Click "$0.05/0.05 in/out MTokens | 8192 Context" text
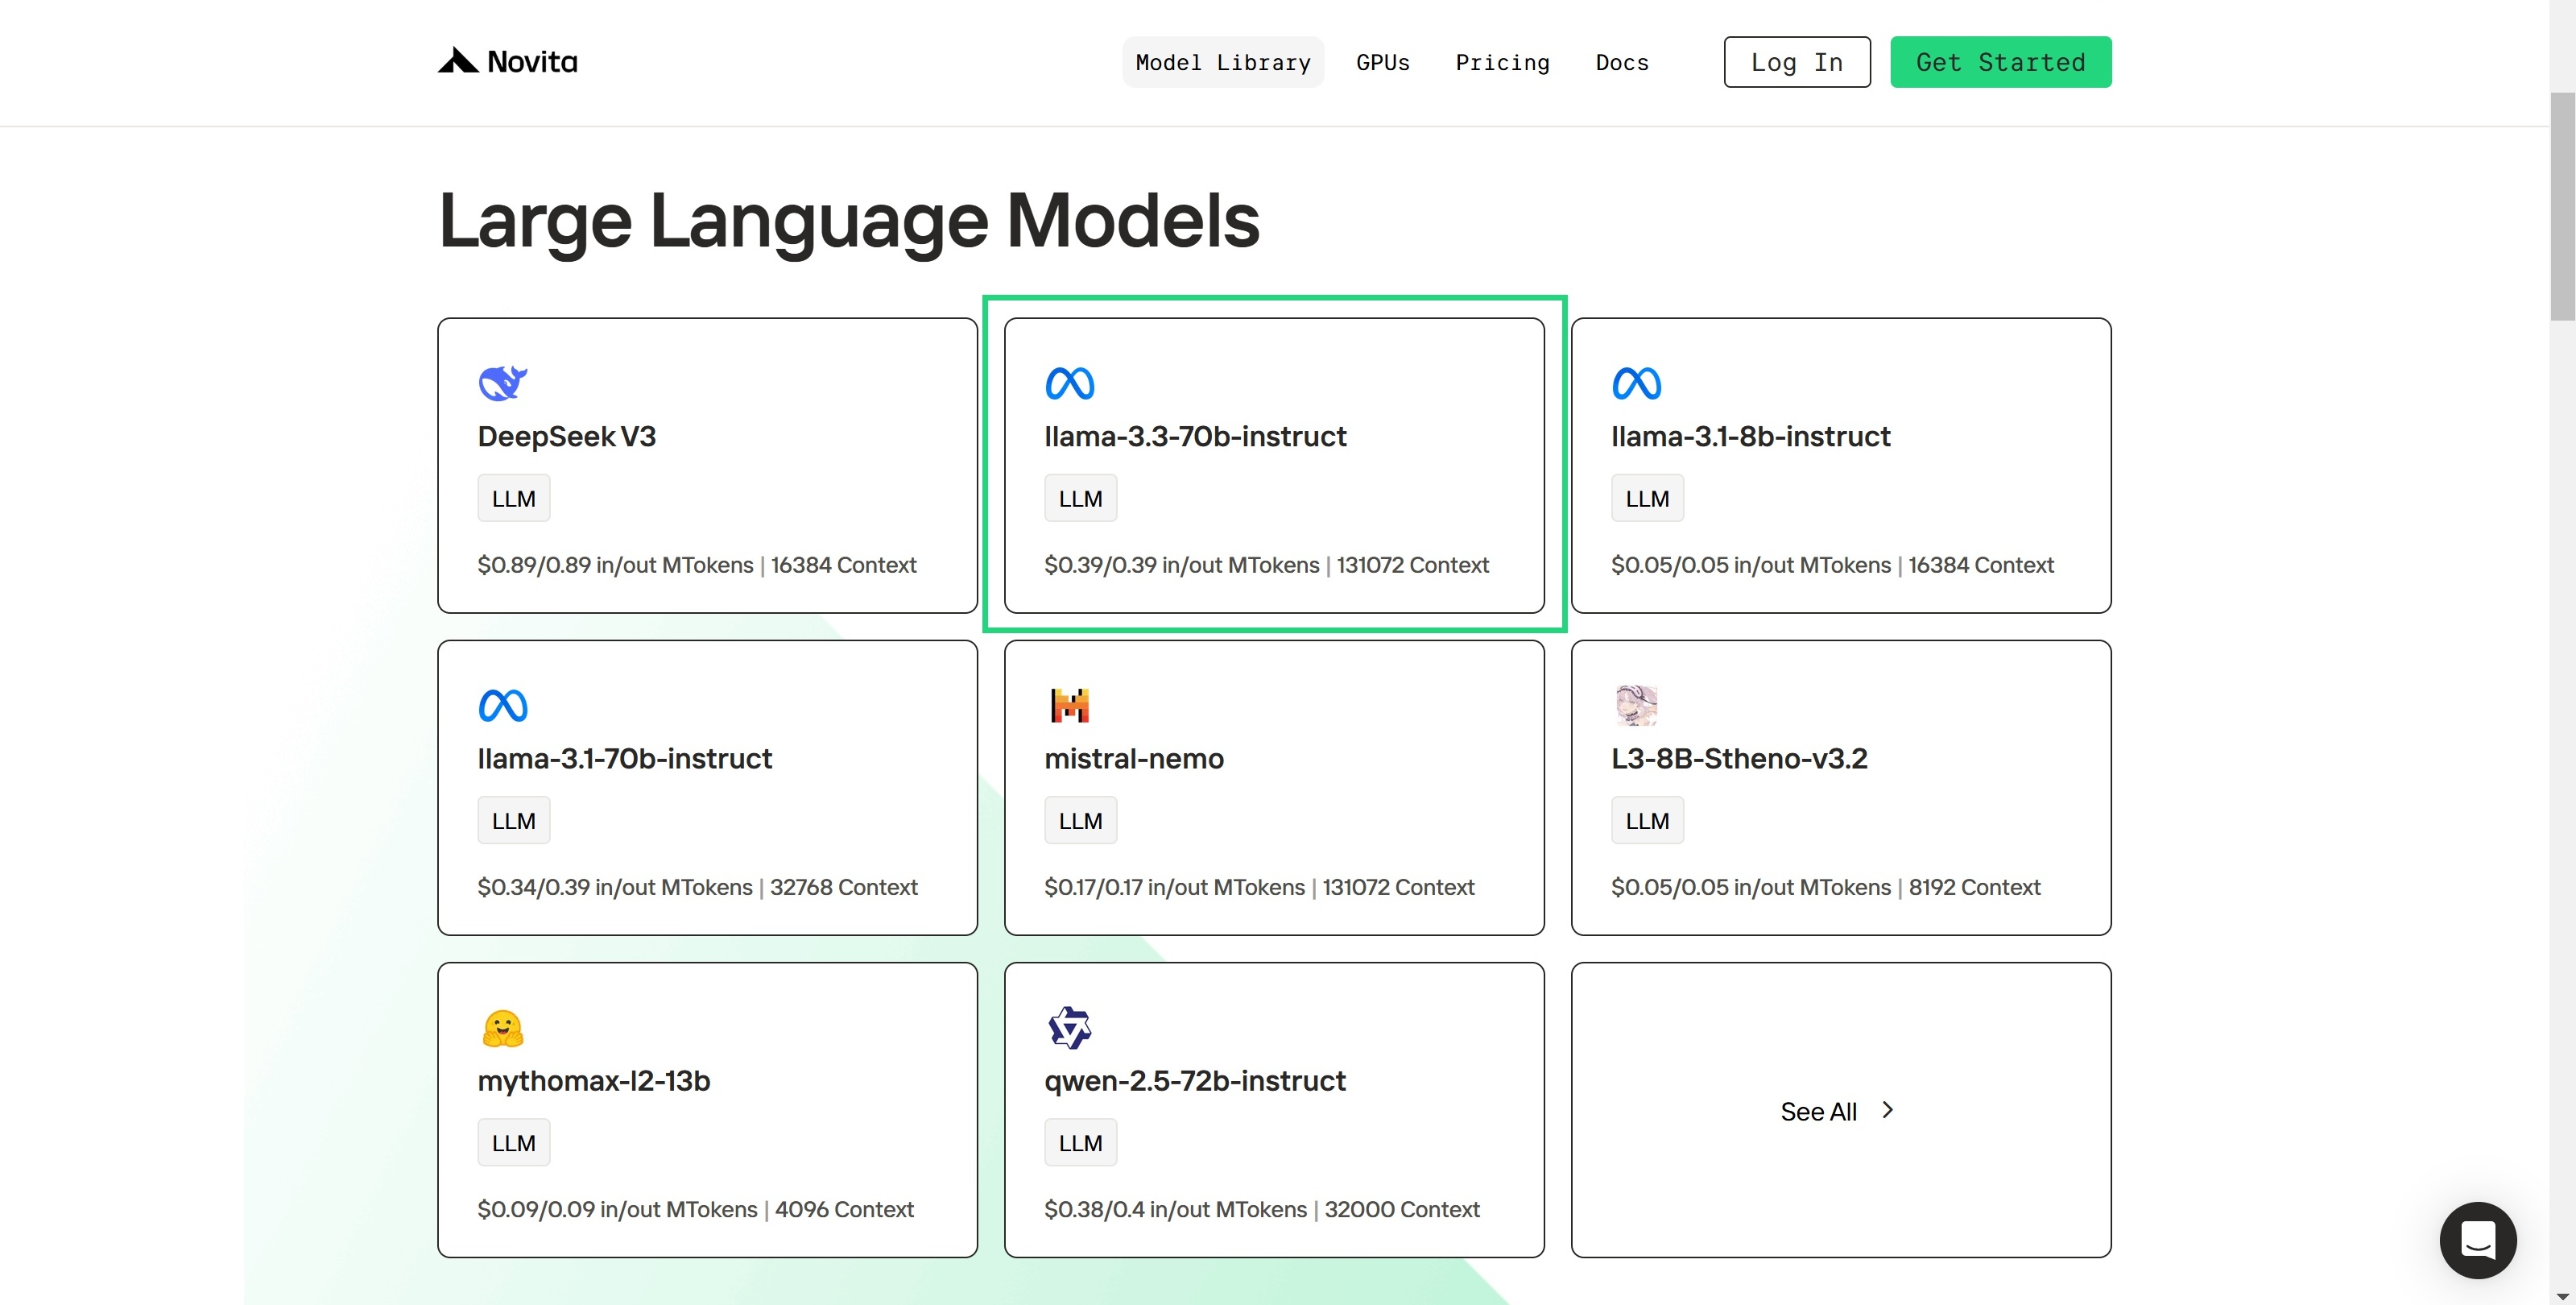This screenshot has width=2576, height=1305. tap(1825, 887)
